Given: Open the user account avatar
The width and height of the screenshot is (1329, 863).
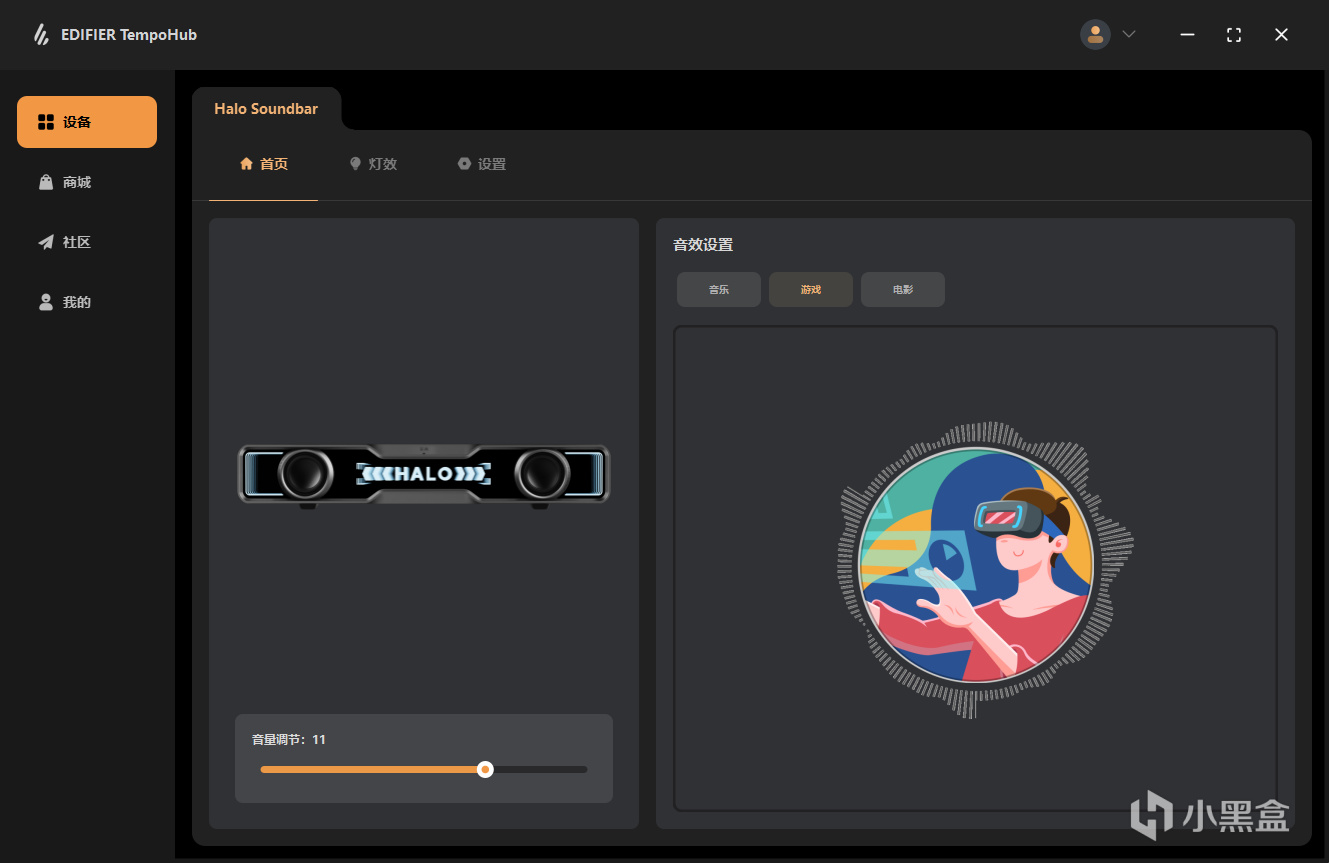Looking at the screenshot, I should click(x=1095, y=35).
